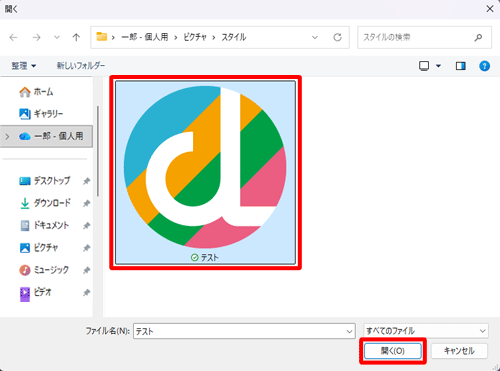Viewport: 500px width, 371px height.
Task: Expand the address bar history dropdown
Action: coord(315,37)
